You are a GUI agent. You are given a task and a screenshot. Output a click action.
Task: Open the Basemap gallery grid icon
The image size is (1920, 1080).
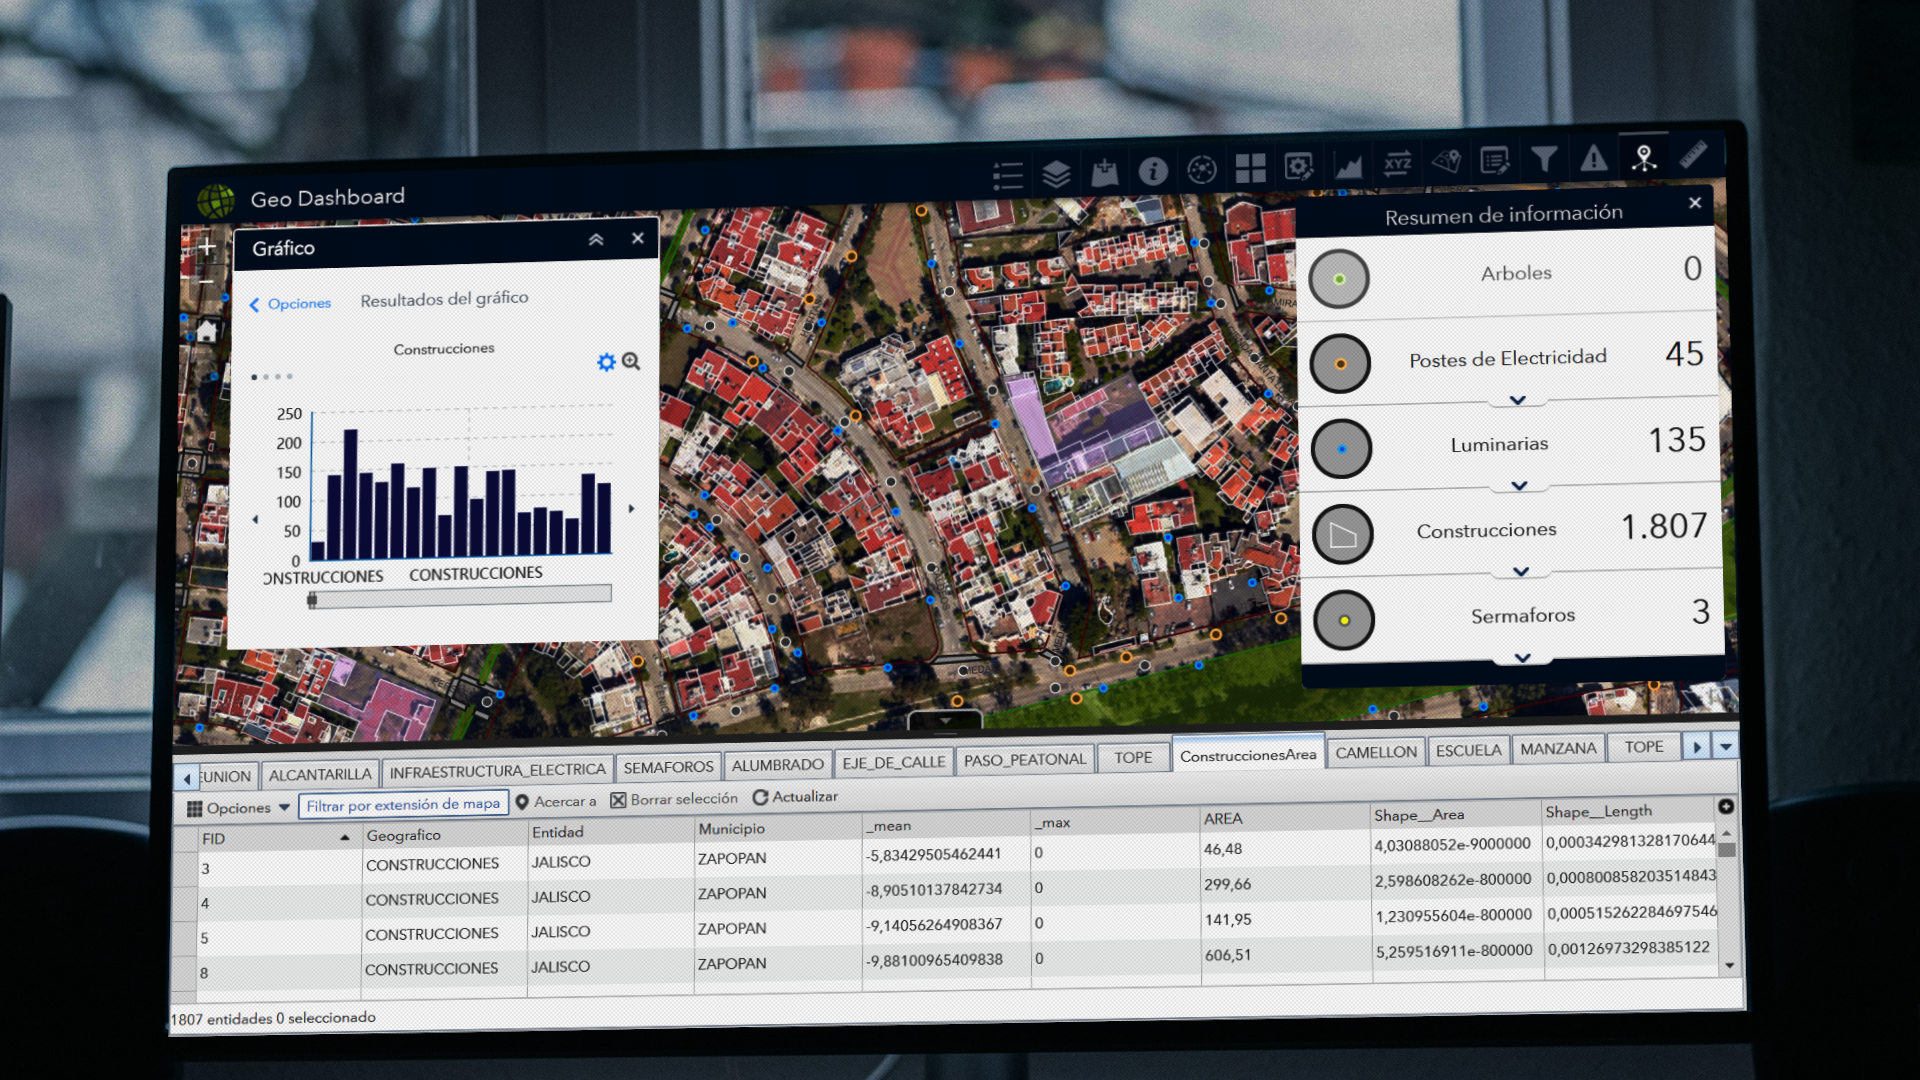click(x=1250, y=168)
